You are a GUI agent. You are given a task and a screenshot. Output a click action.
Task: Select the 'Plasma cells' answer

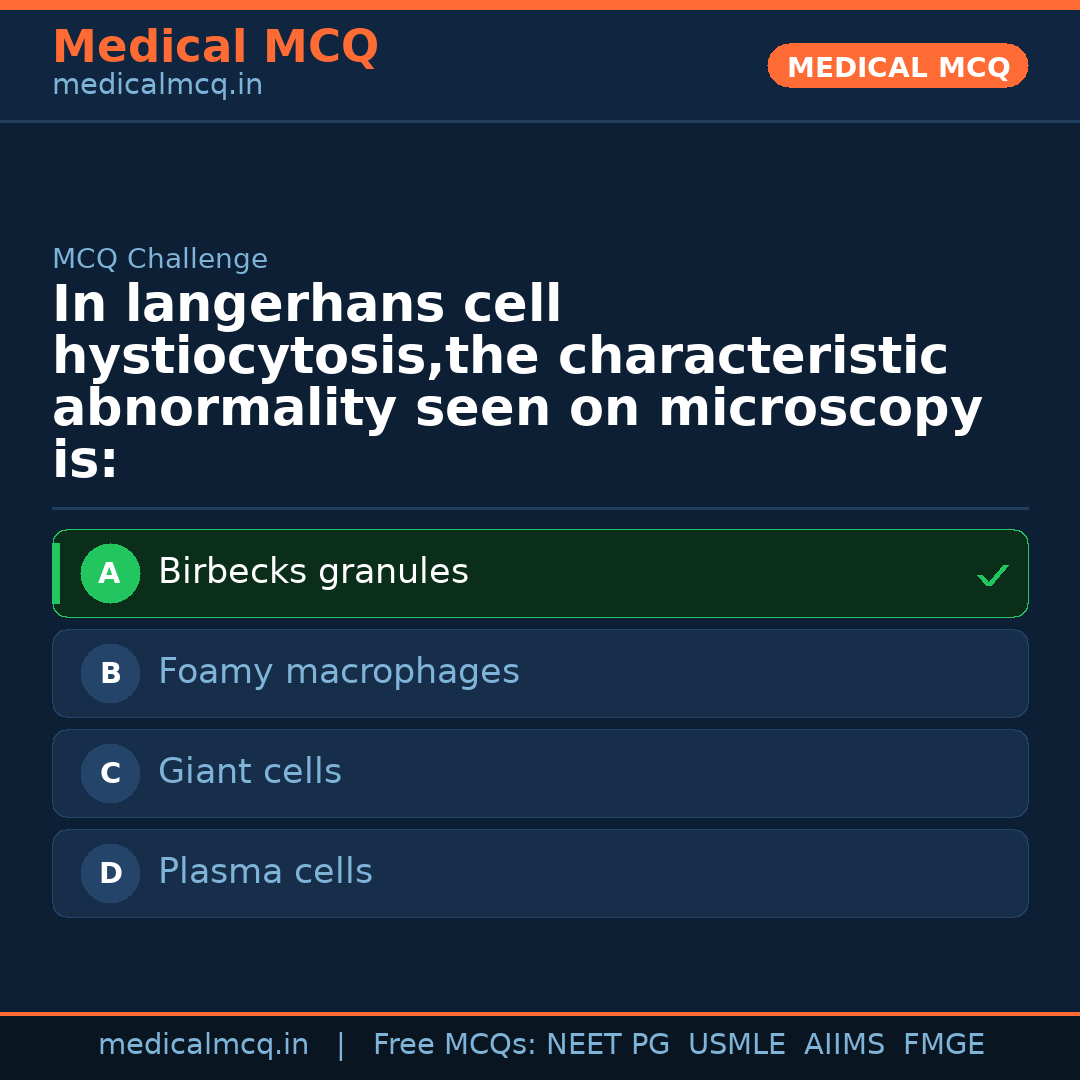[x=265, y=872]
